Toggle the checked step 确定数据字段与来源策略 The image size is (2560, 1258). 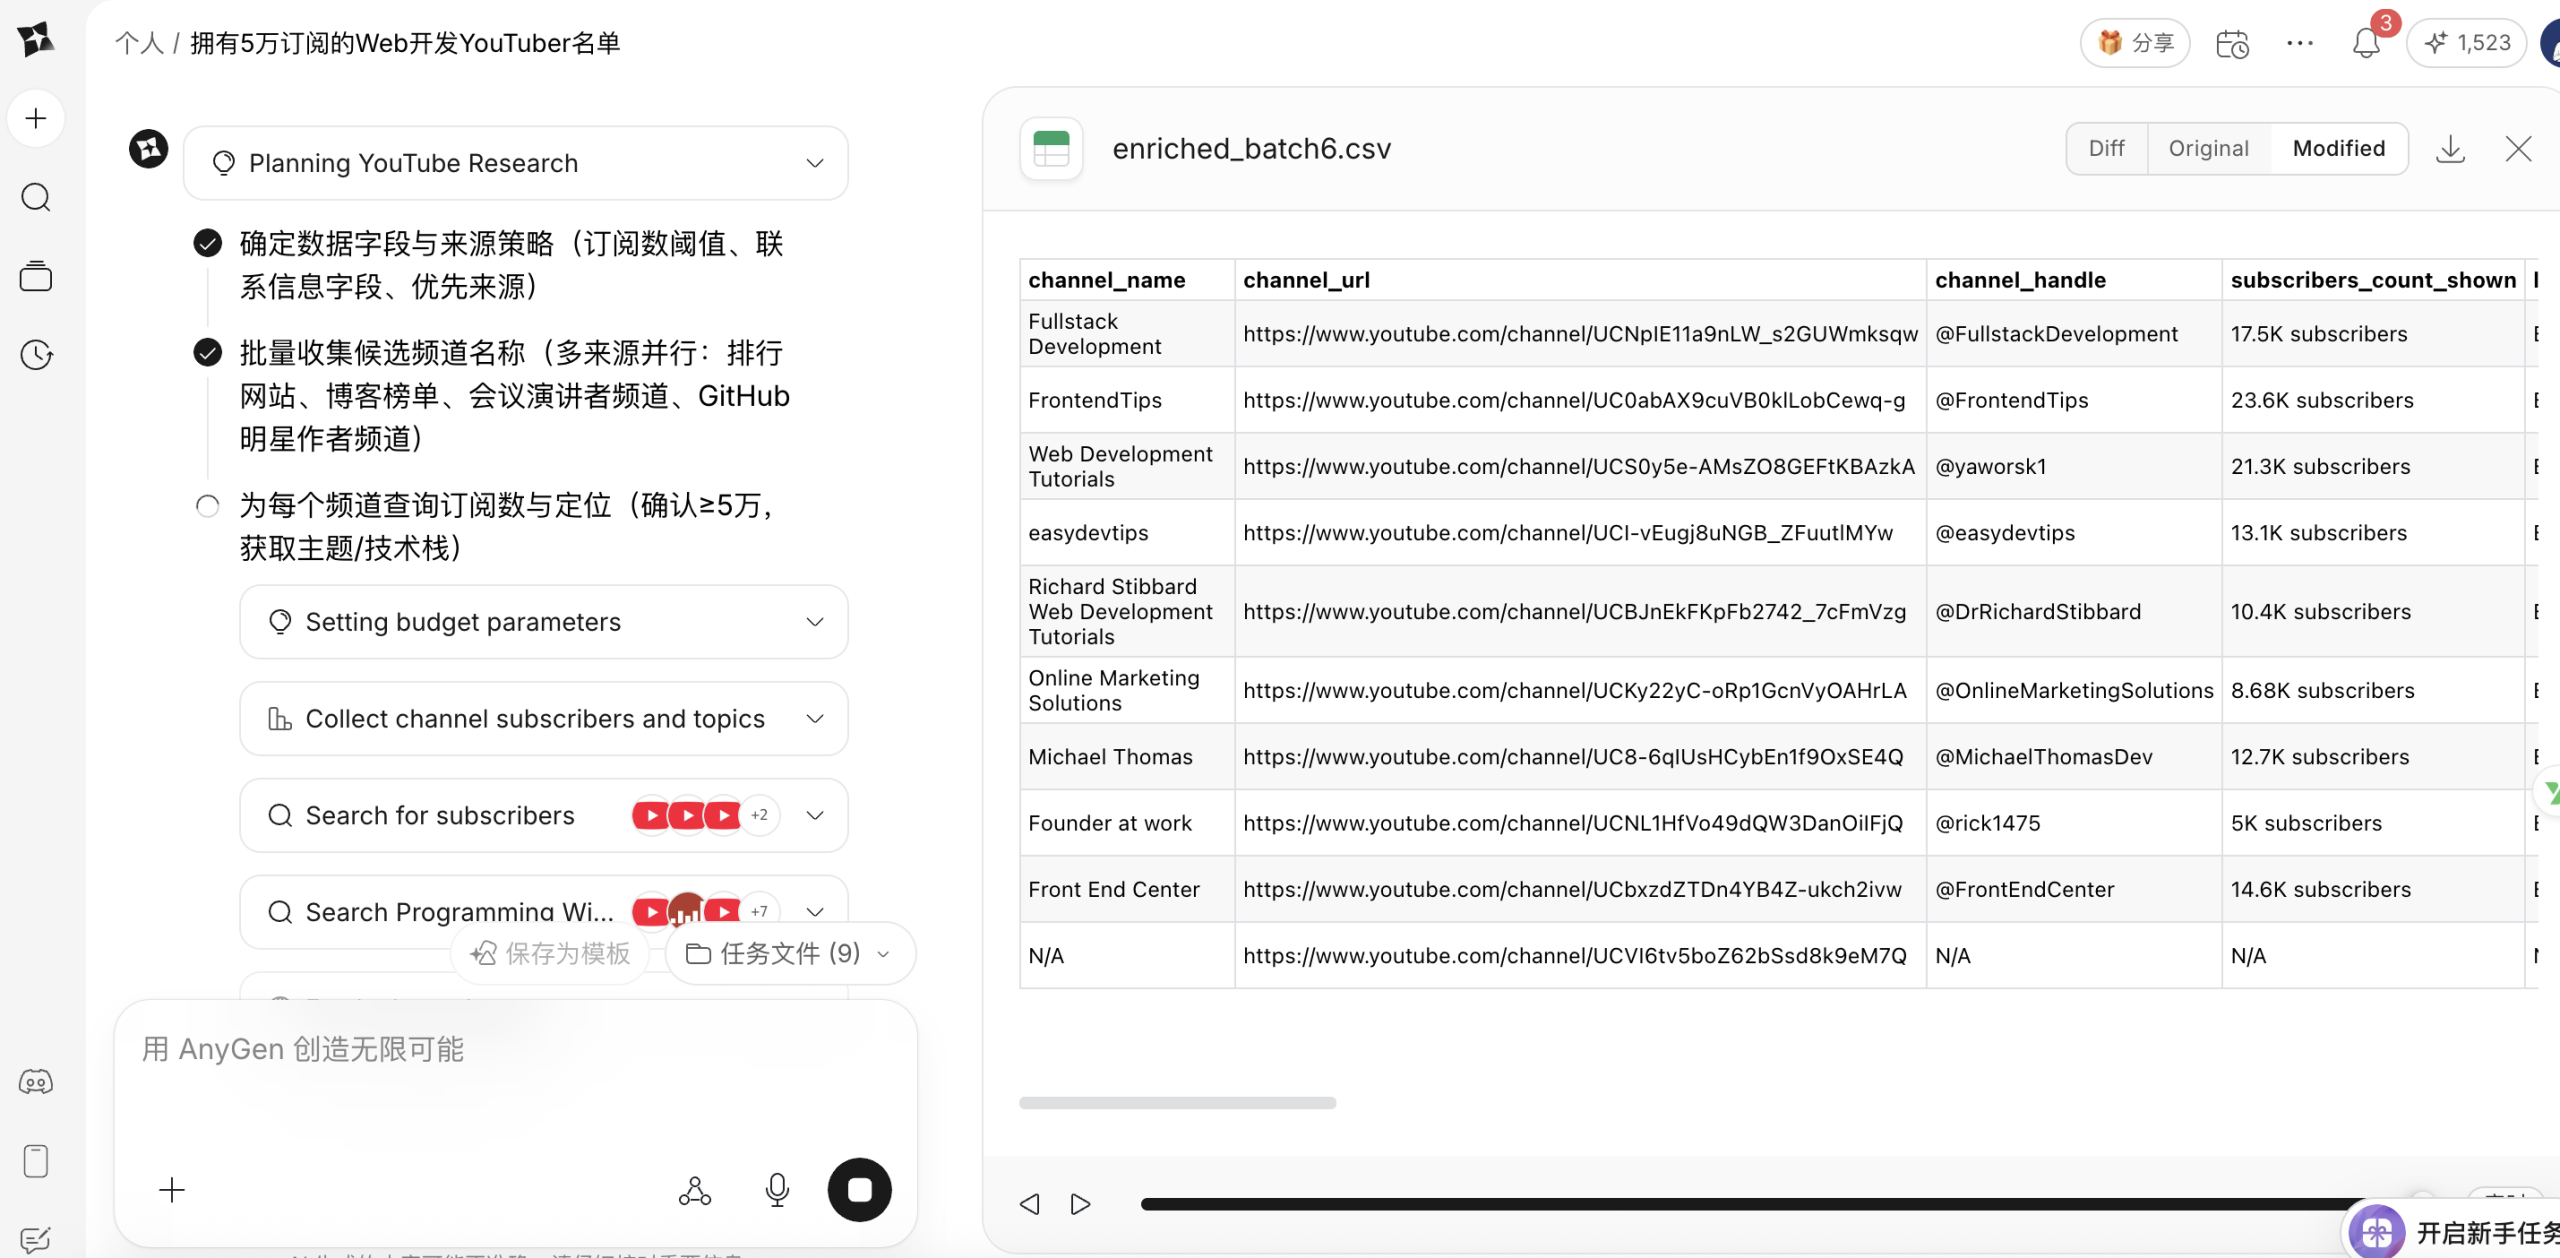pyautogui.click(x=207, y=243)
